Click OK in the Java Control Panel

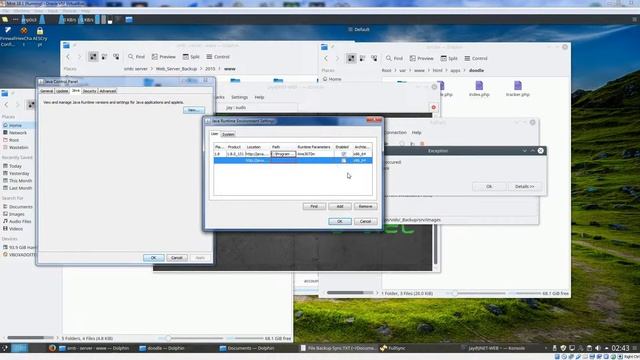153,258
